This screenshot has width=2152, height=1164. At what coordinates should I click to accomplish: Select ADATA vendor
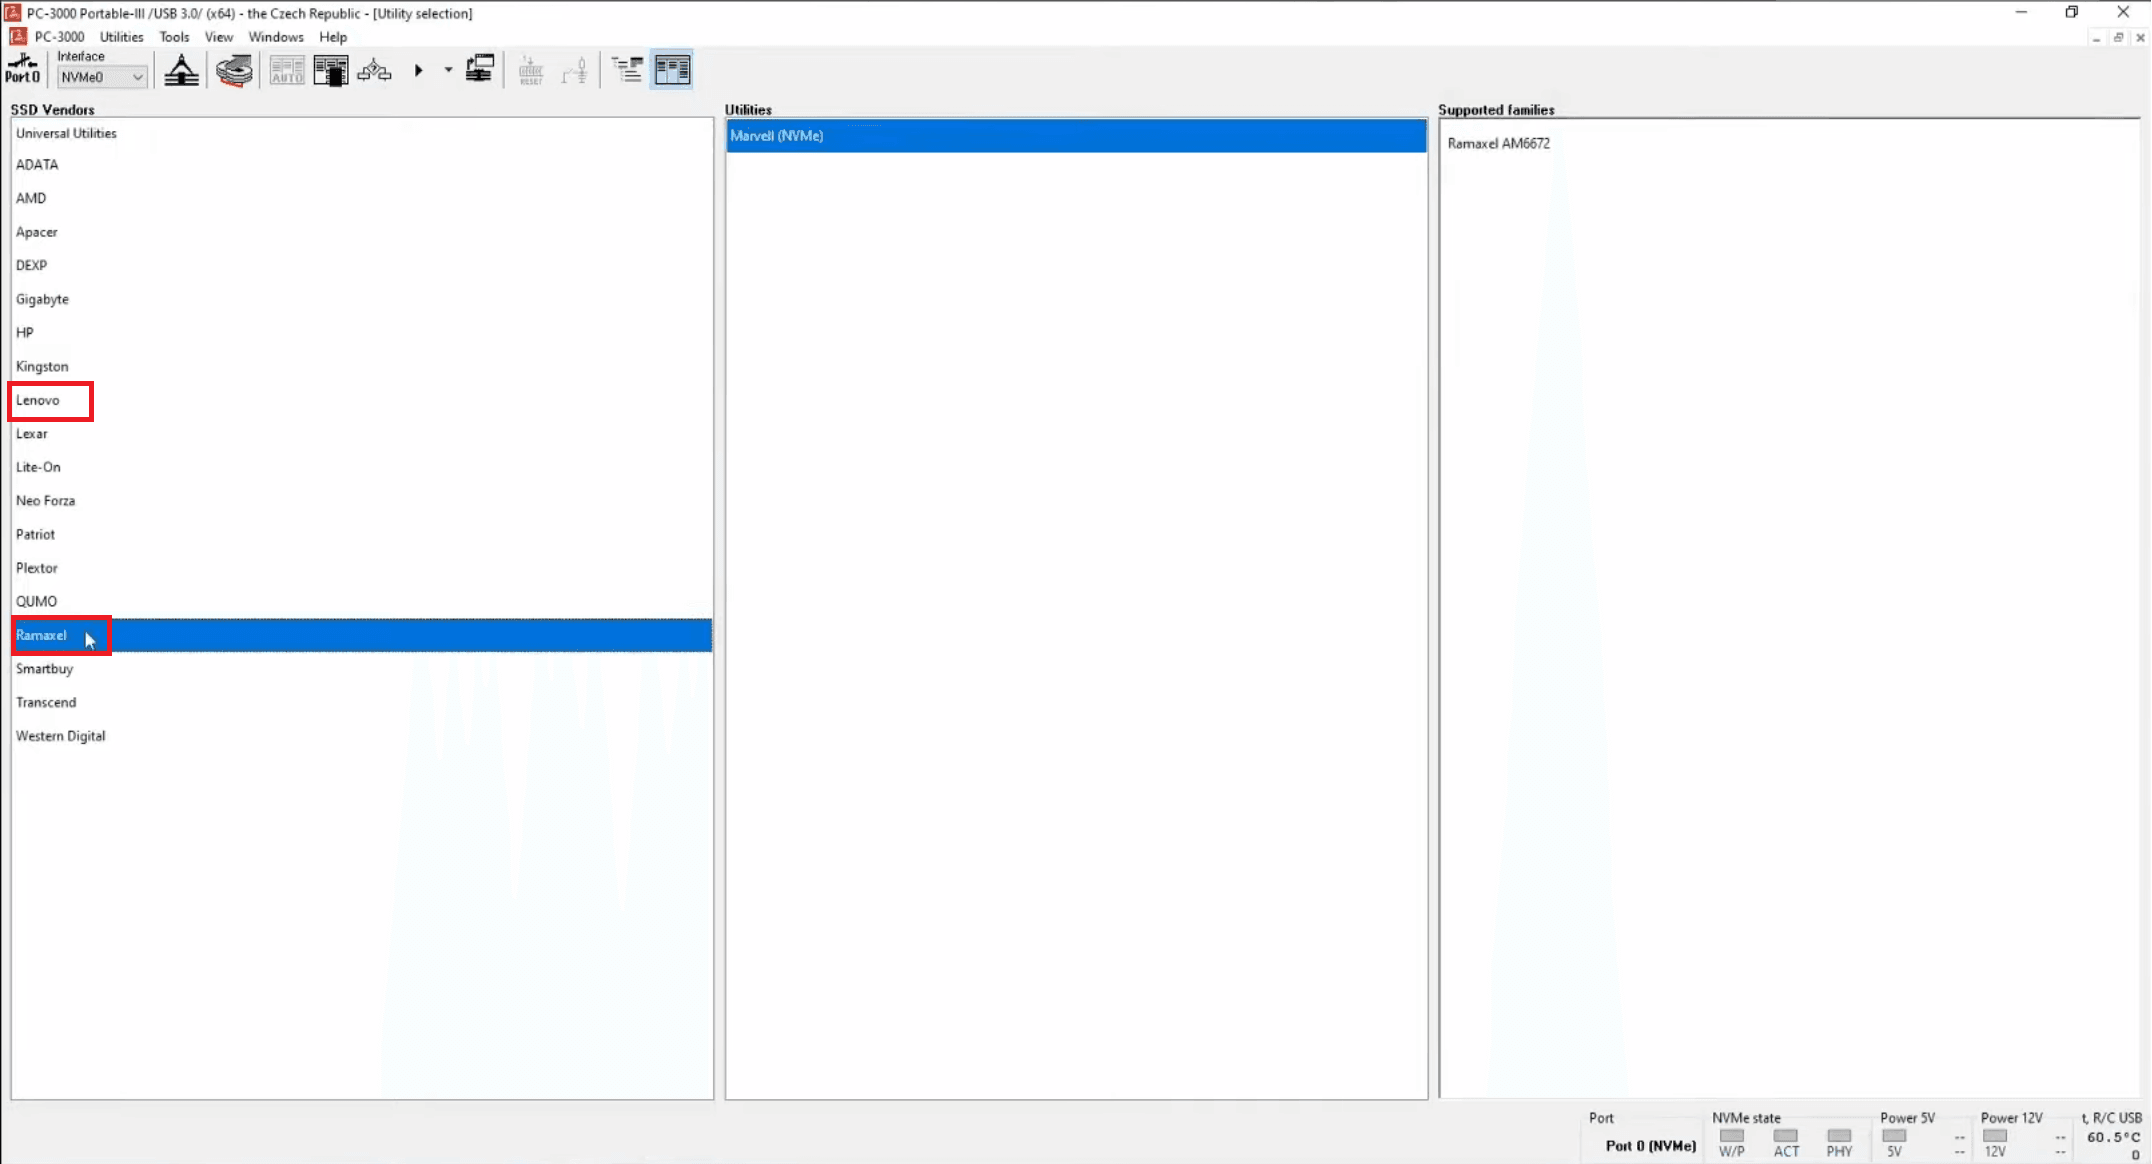pyautogui.click(x=362, y=165)
